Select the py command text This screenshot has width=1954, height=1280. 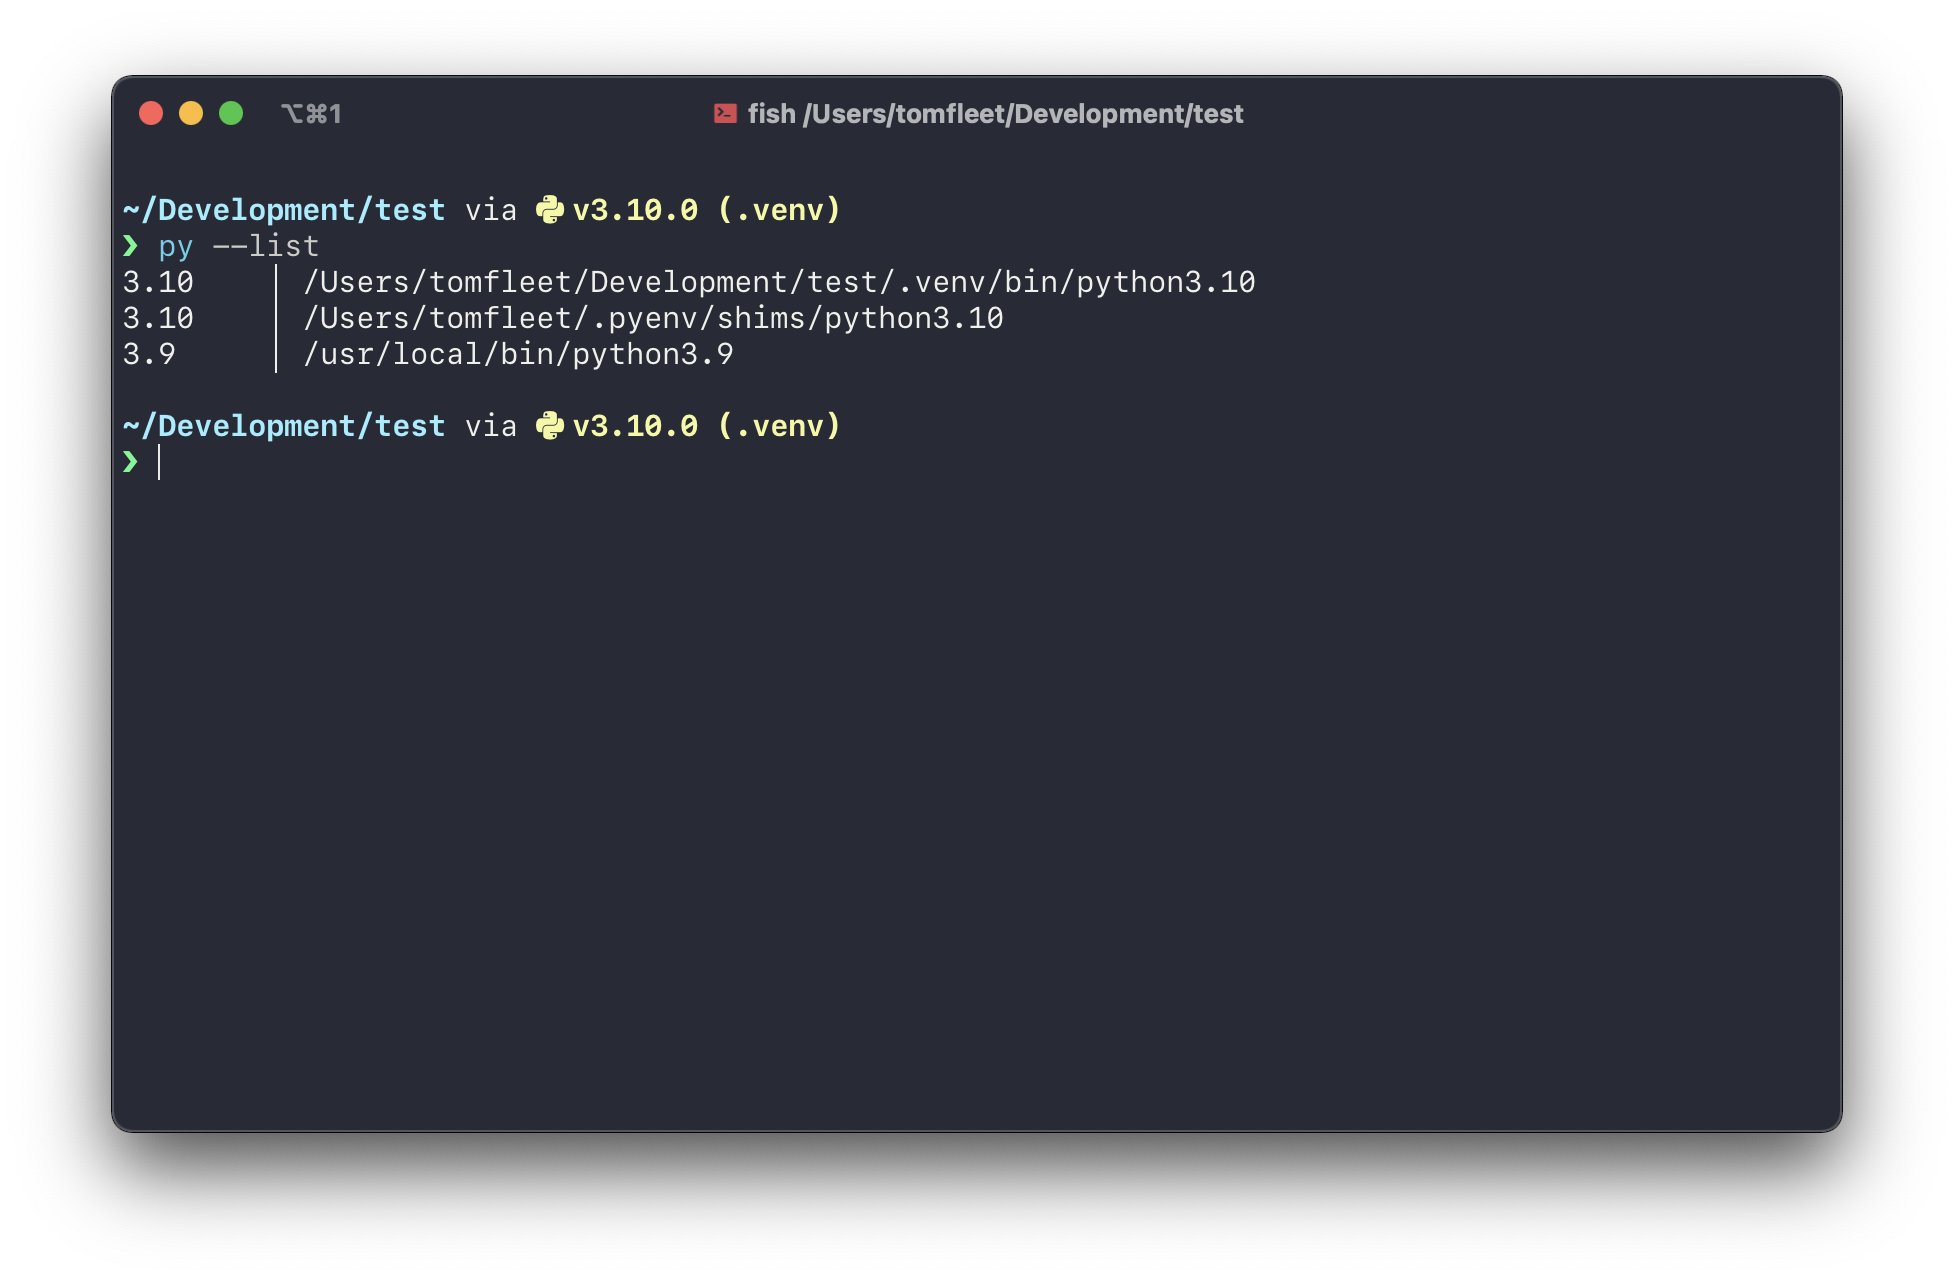pos(176,246)
